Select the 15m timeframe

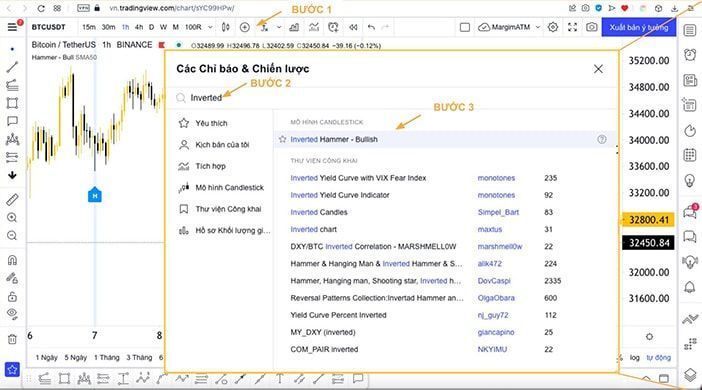89,27
